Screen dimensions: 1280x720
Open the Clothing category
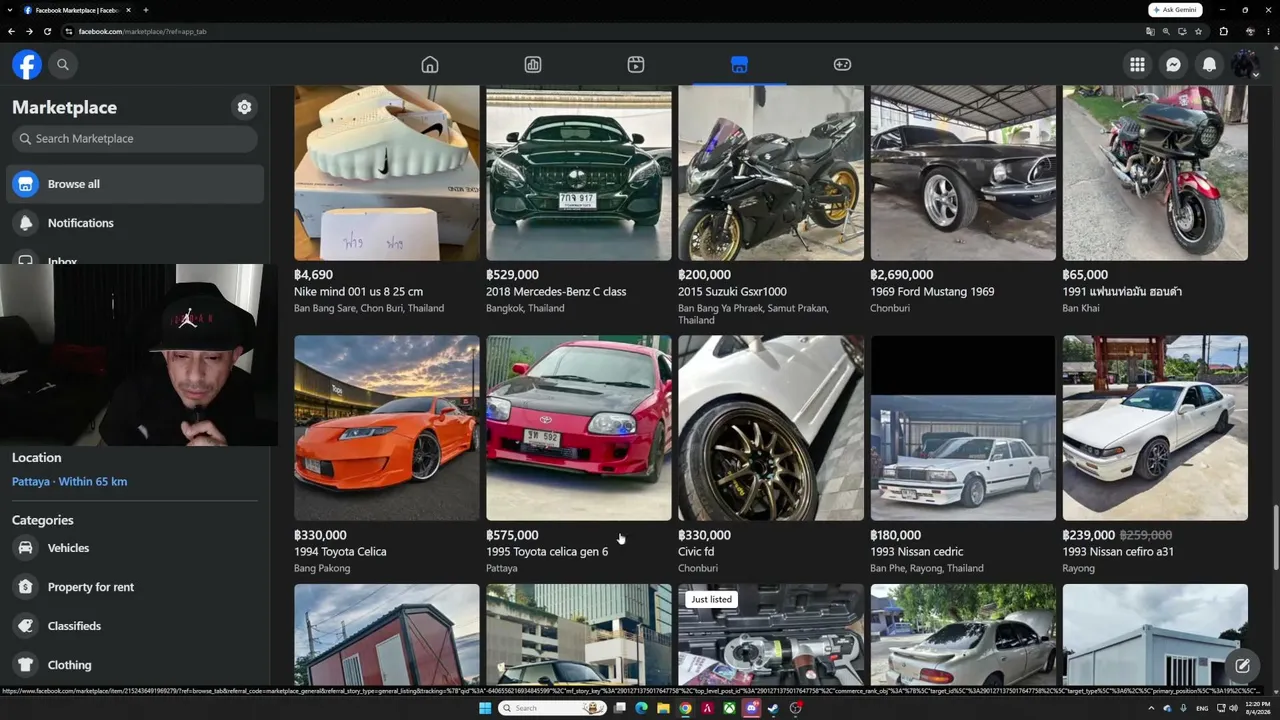(x=136, y=665)
